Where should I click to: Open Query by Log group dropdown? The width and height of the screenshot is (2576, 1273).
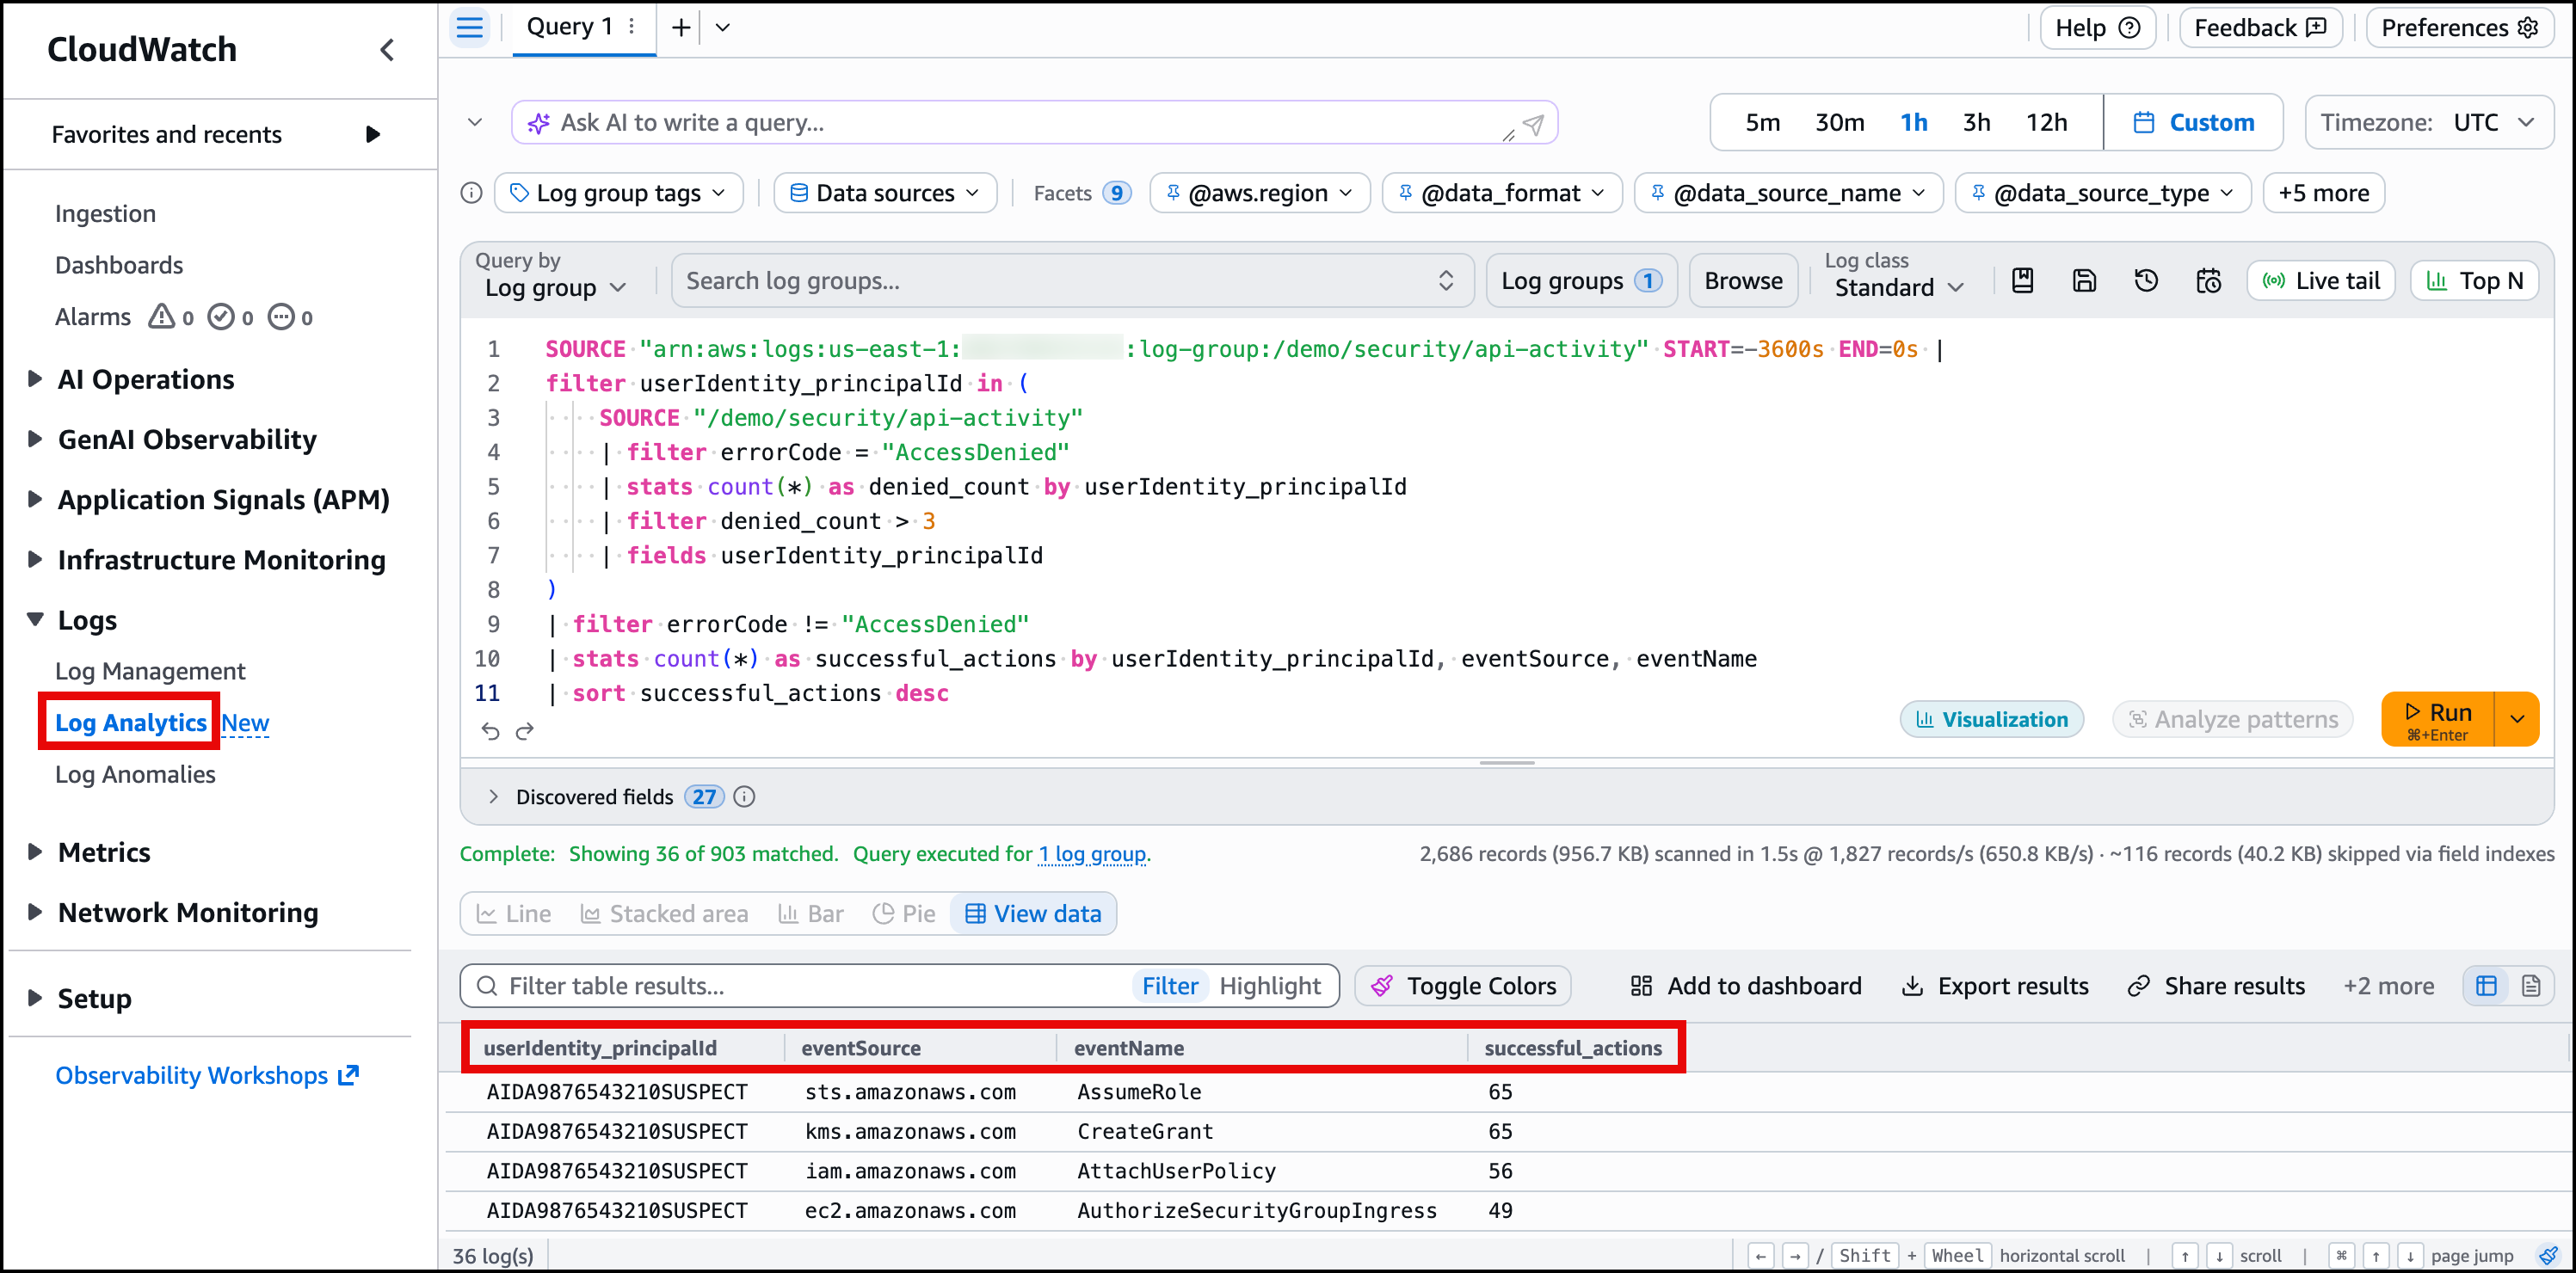tap(554, 289)
